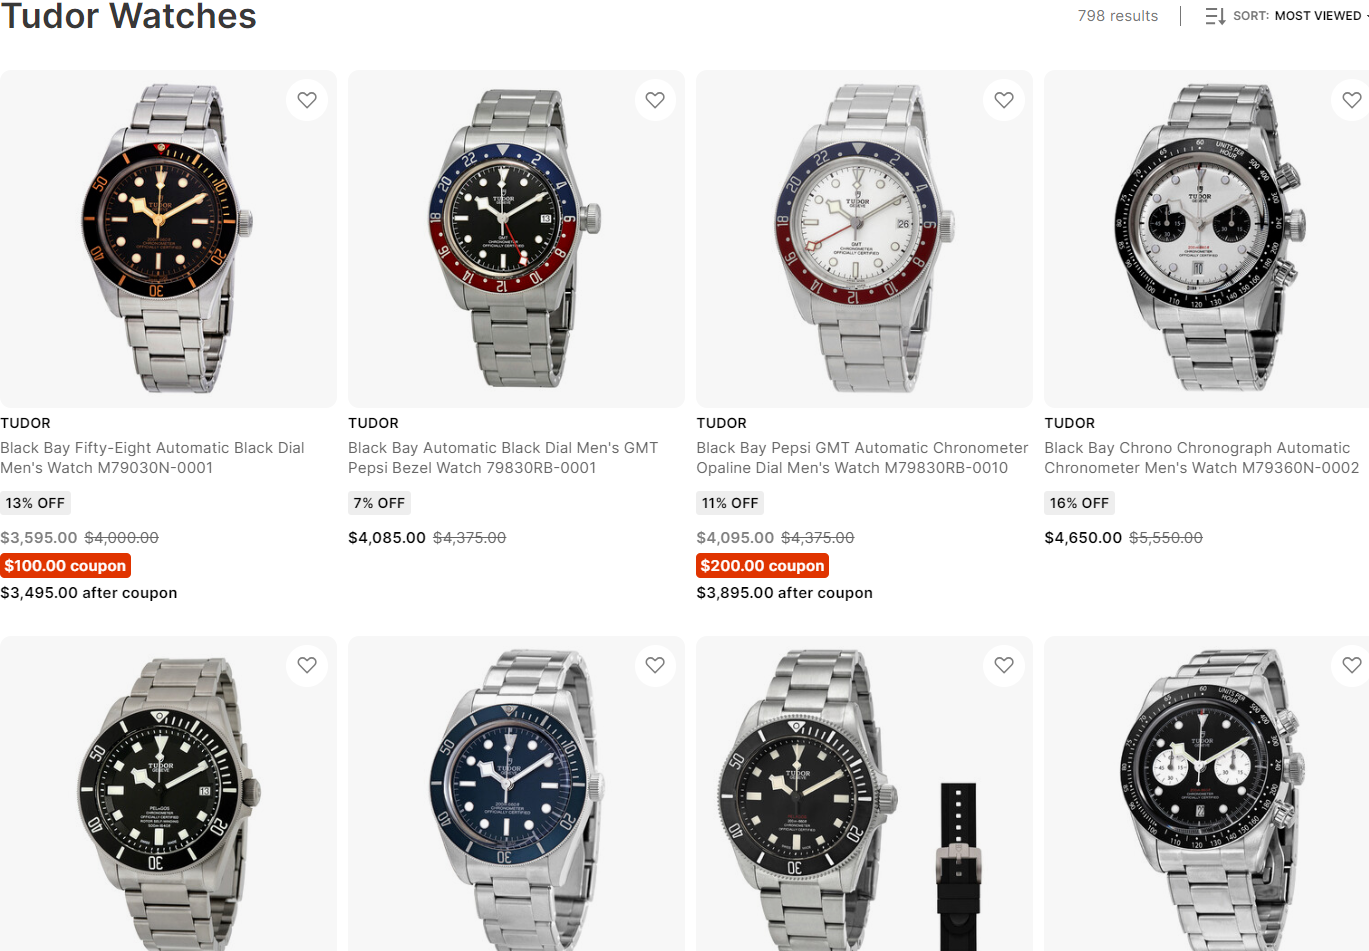Add the bottom-right chronograph to wishlist
The height and width of the screenshot is (951, 1369).
[x=1351, y=665]
